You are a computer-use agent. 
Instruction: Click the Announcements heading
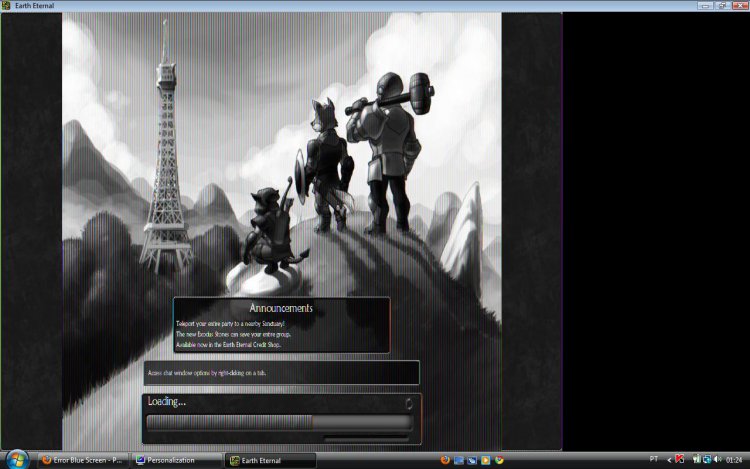pyautogui.click(x=281, y=308)
